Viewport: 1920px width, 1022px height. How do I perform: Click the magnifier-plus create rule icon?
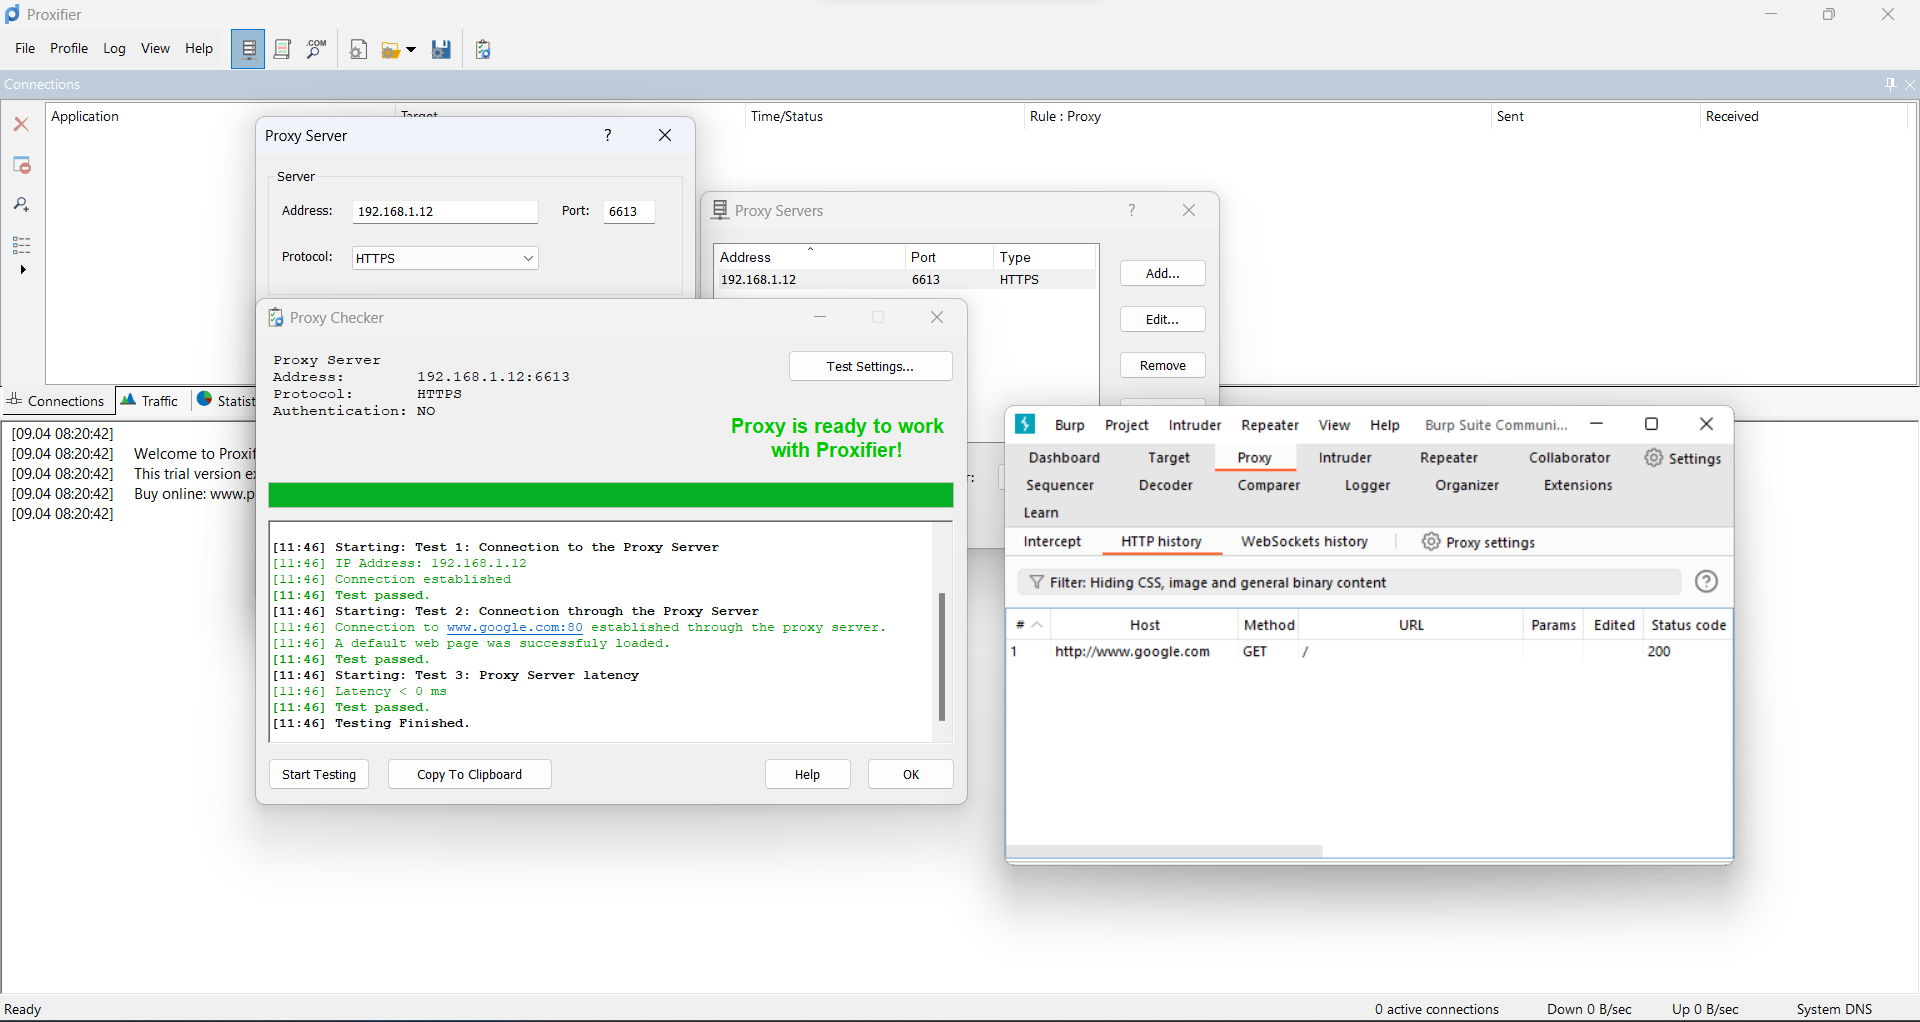[21, 205]
